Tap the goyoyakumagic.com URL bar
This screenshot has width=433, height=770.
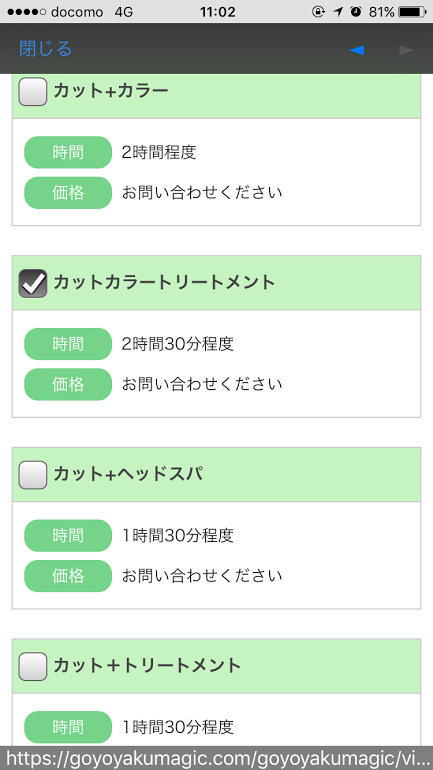(x=216, y=758)
